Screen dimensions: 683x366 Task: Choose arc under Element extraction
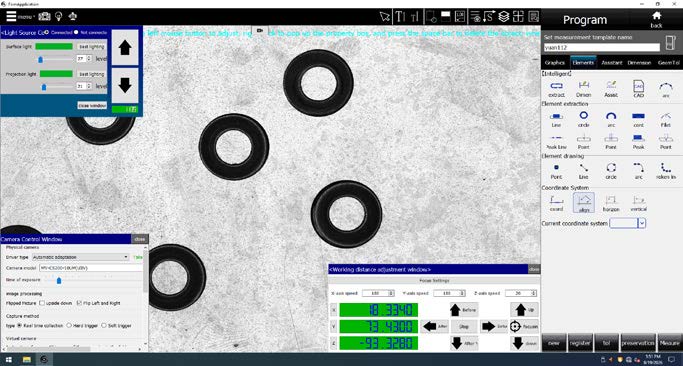click(x=611, y=119)
